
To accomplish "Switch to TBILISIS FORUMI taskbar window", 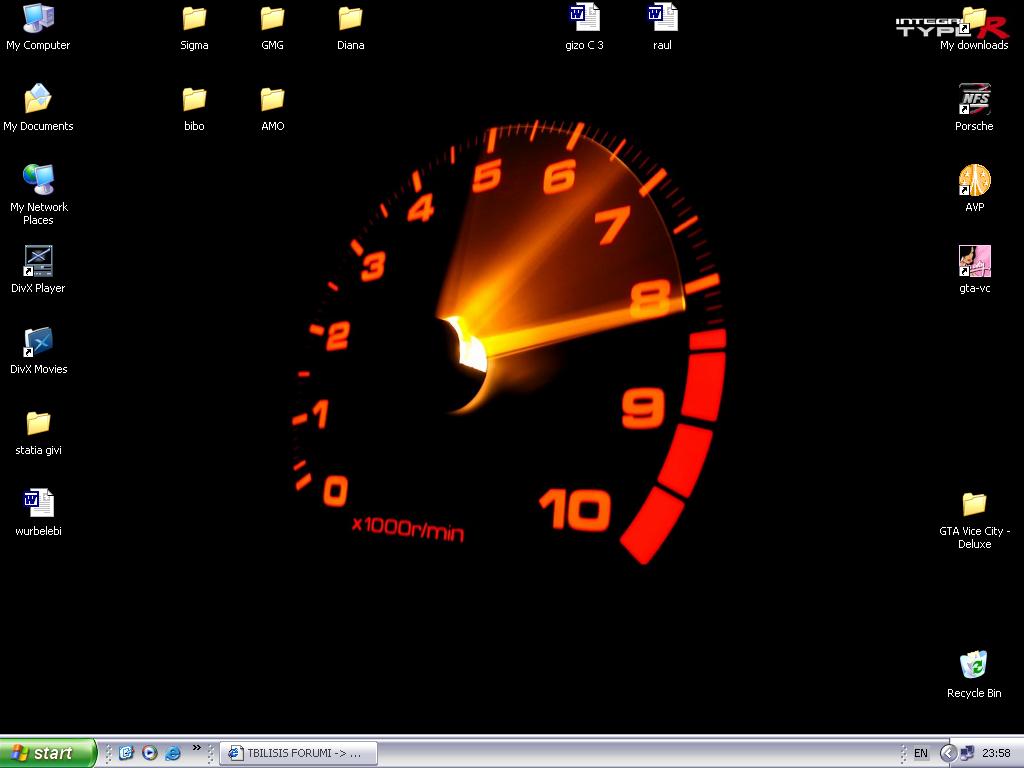I will (x=298, y=753).
